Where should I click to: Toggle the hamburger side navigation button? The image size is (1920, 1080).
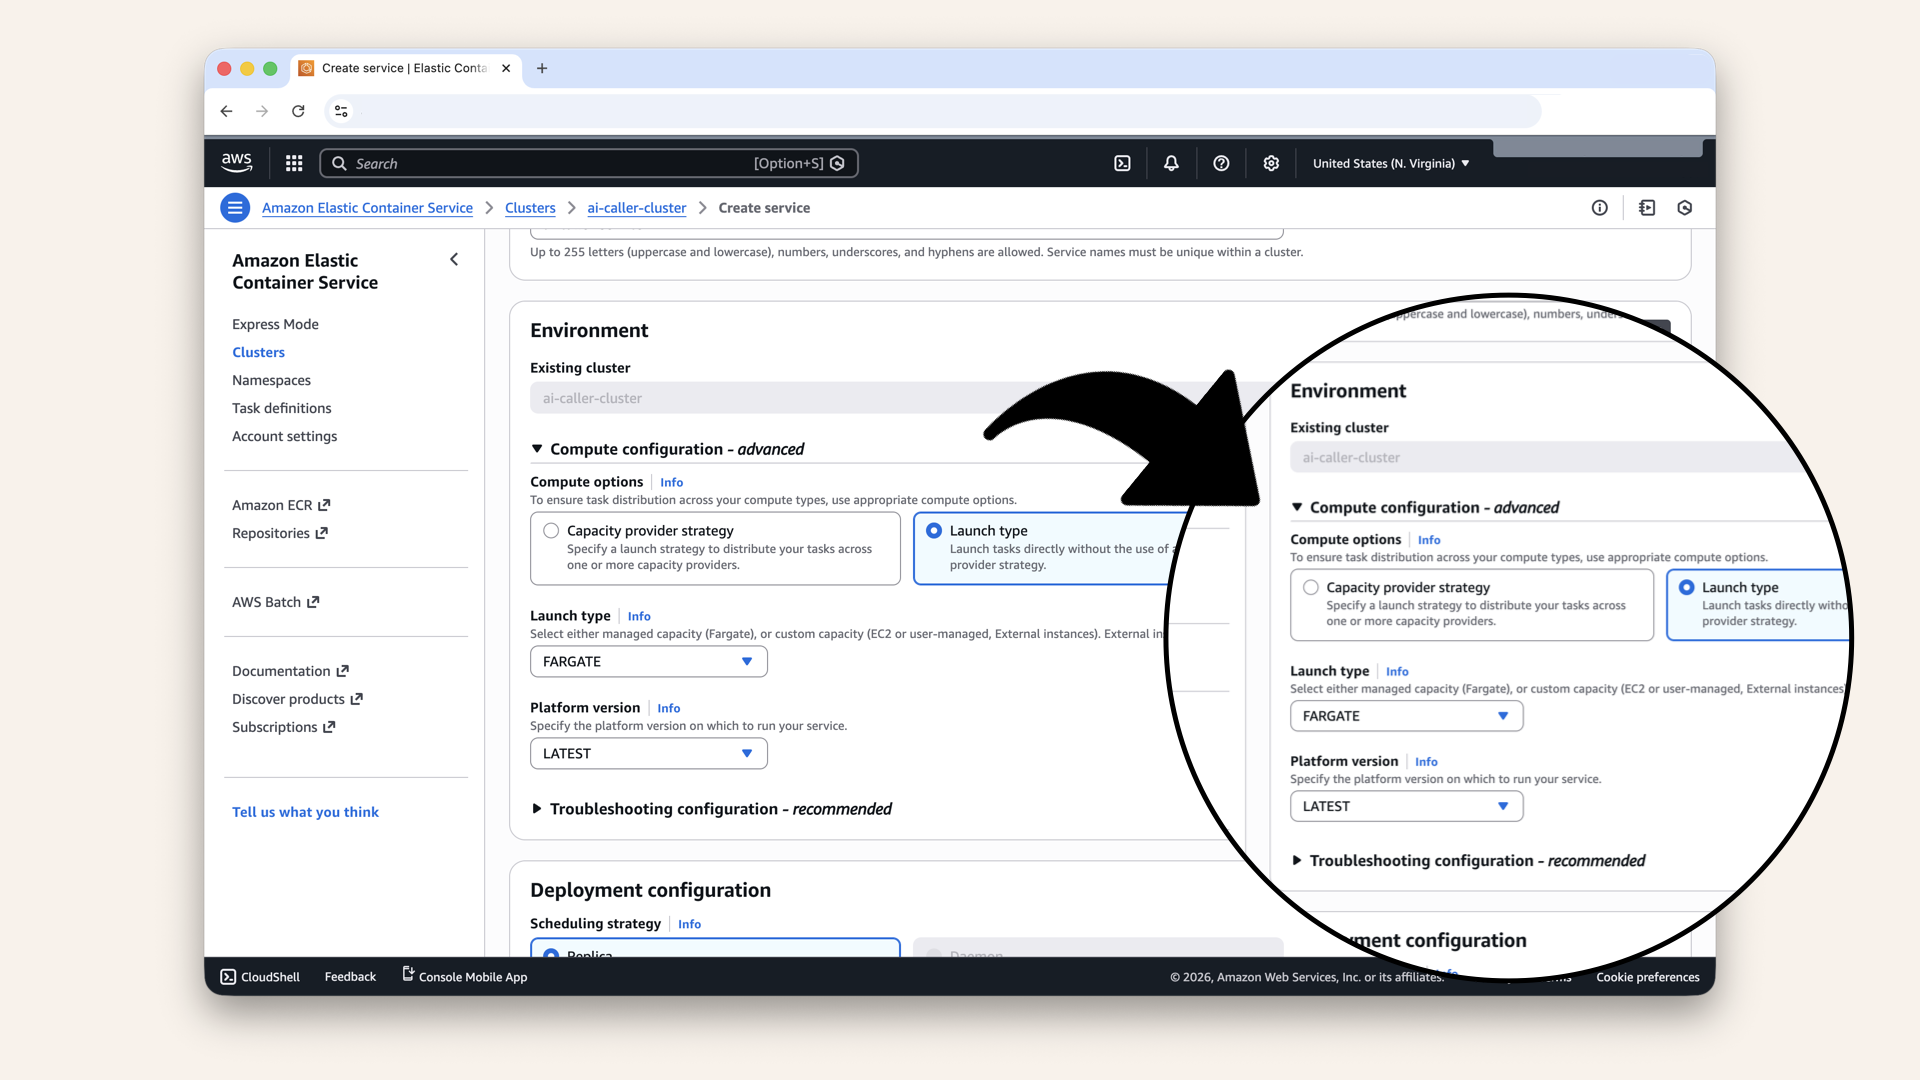tap(235, 208)
